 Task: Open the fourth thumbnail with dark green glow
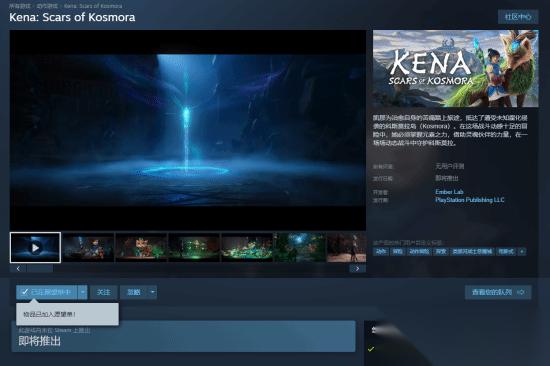(x=194, y=247)
